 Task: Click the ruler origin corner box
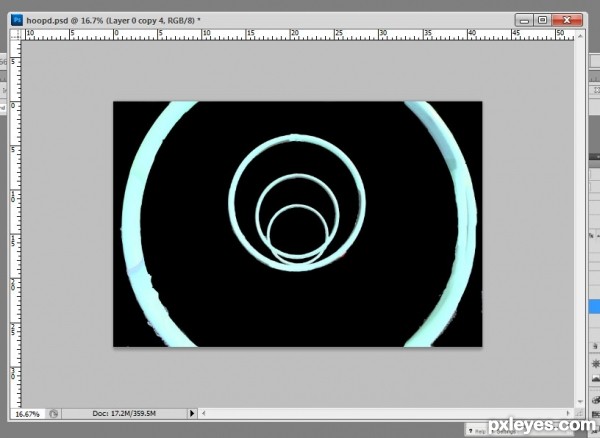[15, 34]
